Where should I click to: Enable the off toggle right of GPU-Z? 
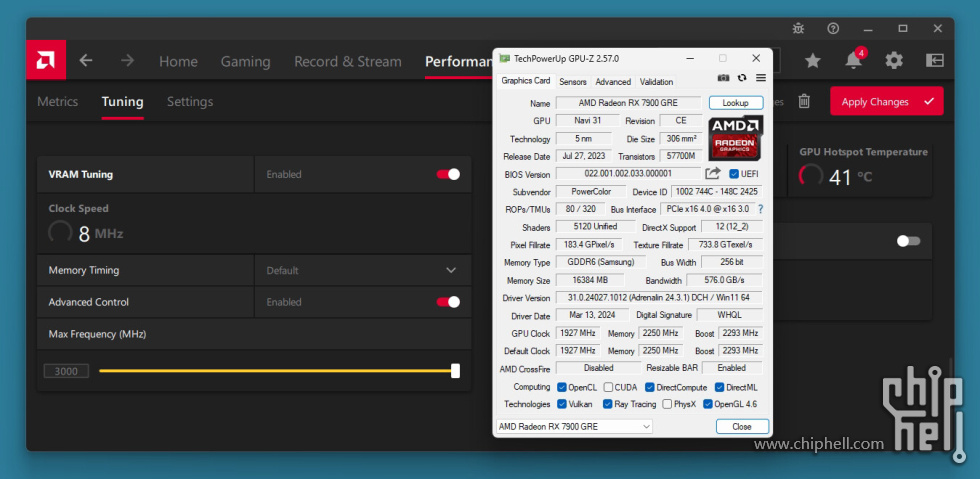click(908, 241)
